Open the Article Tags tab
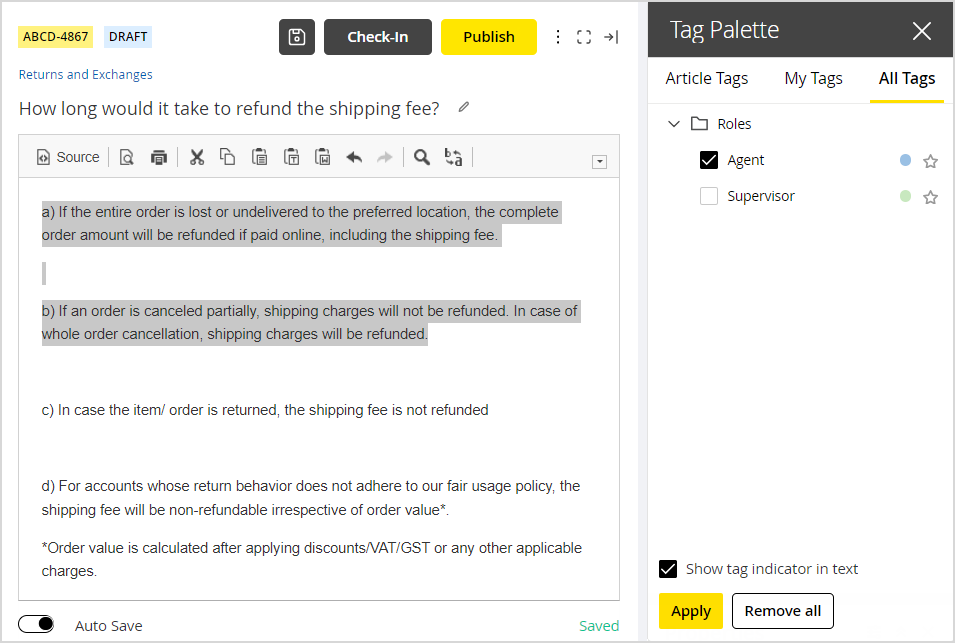The height and width of the screenshot is (643, 955). (707, 78)
